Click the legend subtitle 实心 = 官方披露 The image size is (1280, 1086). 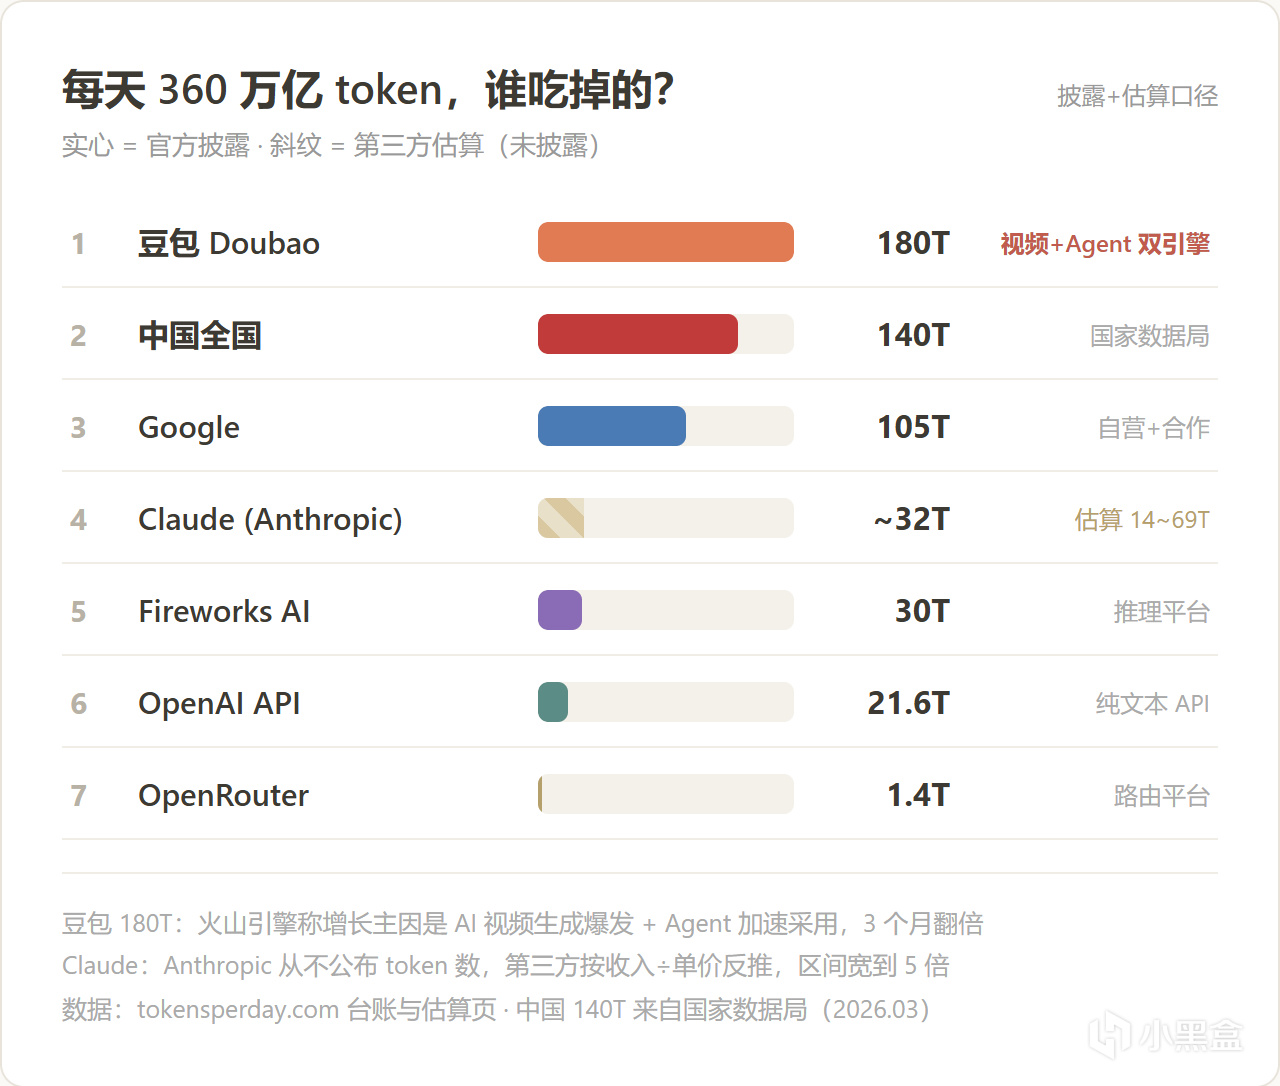click(x=156, y=146)
